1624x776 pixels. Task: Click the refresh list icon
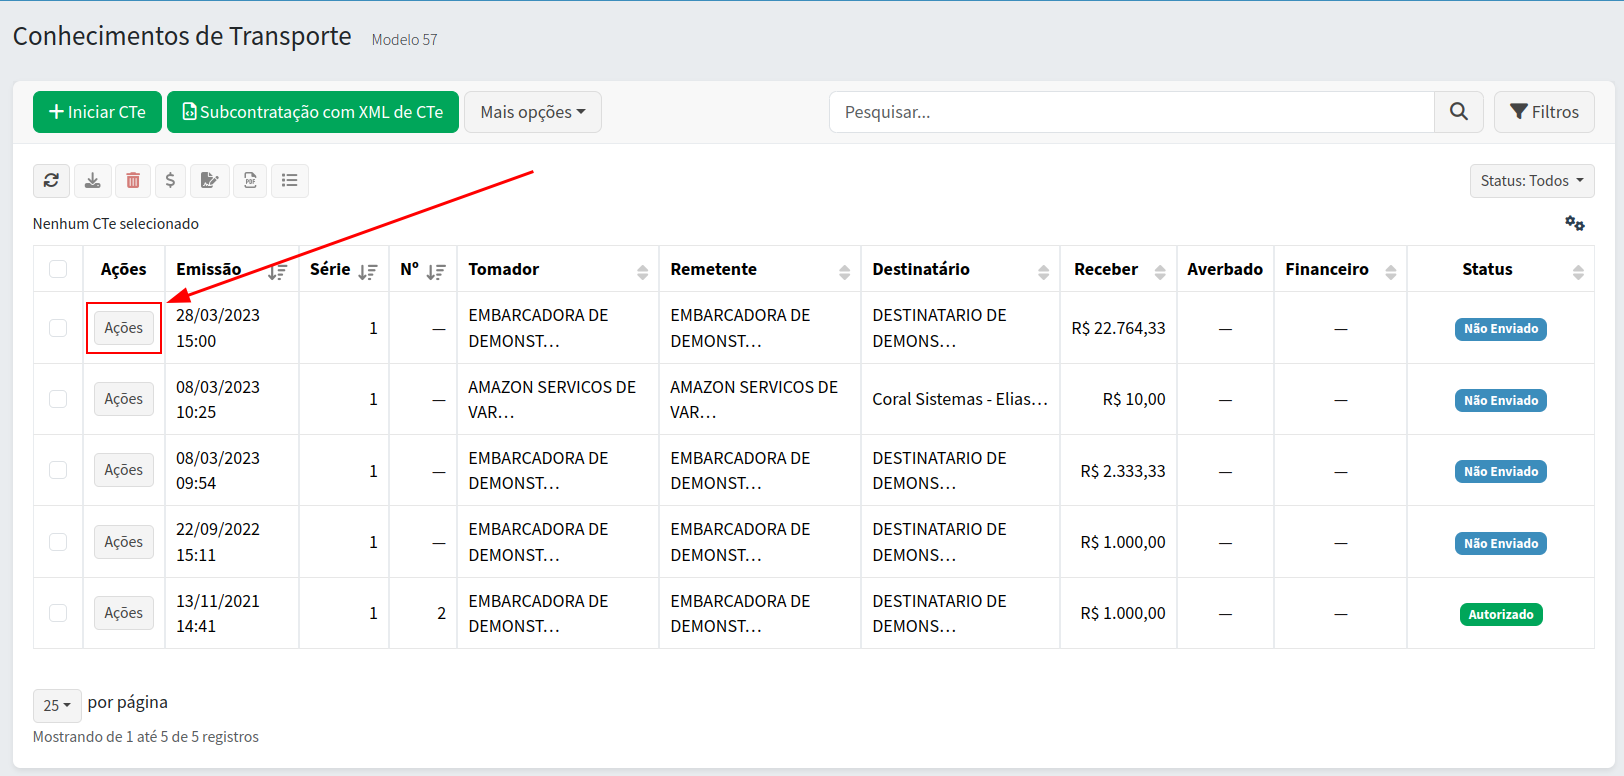[x=51, y=181]
